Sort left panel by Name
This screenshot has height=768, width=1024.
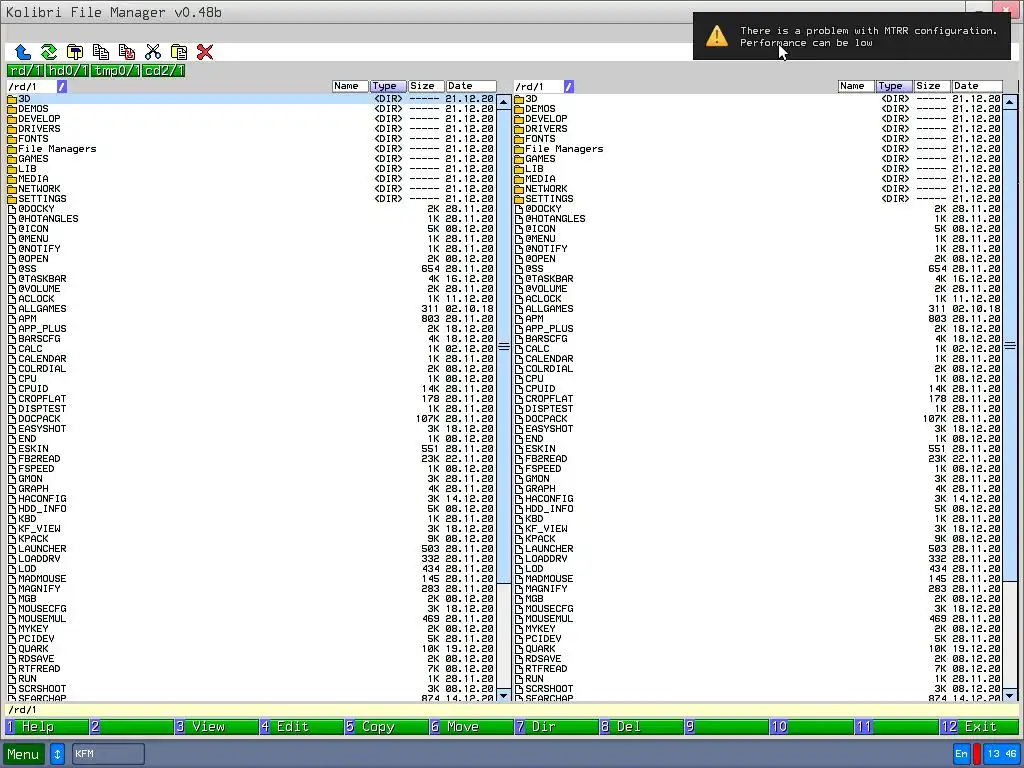coord(350,86)
